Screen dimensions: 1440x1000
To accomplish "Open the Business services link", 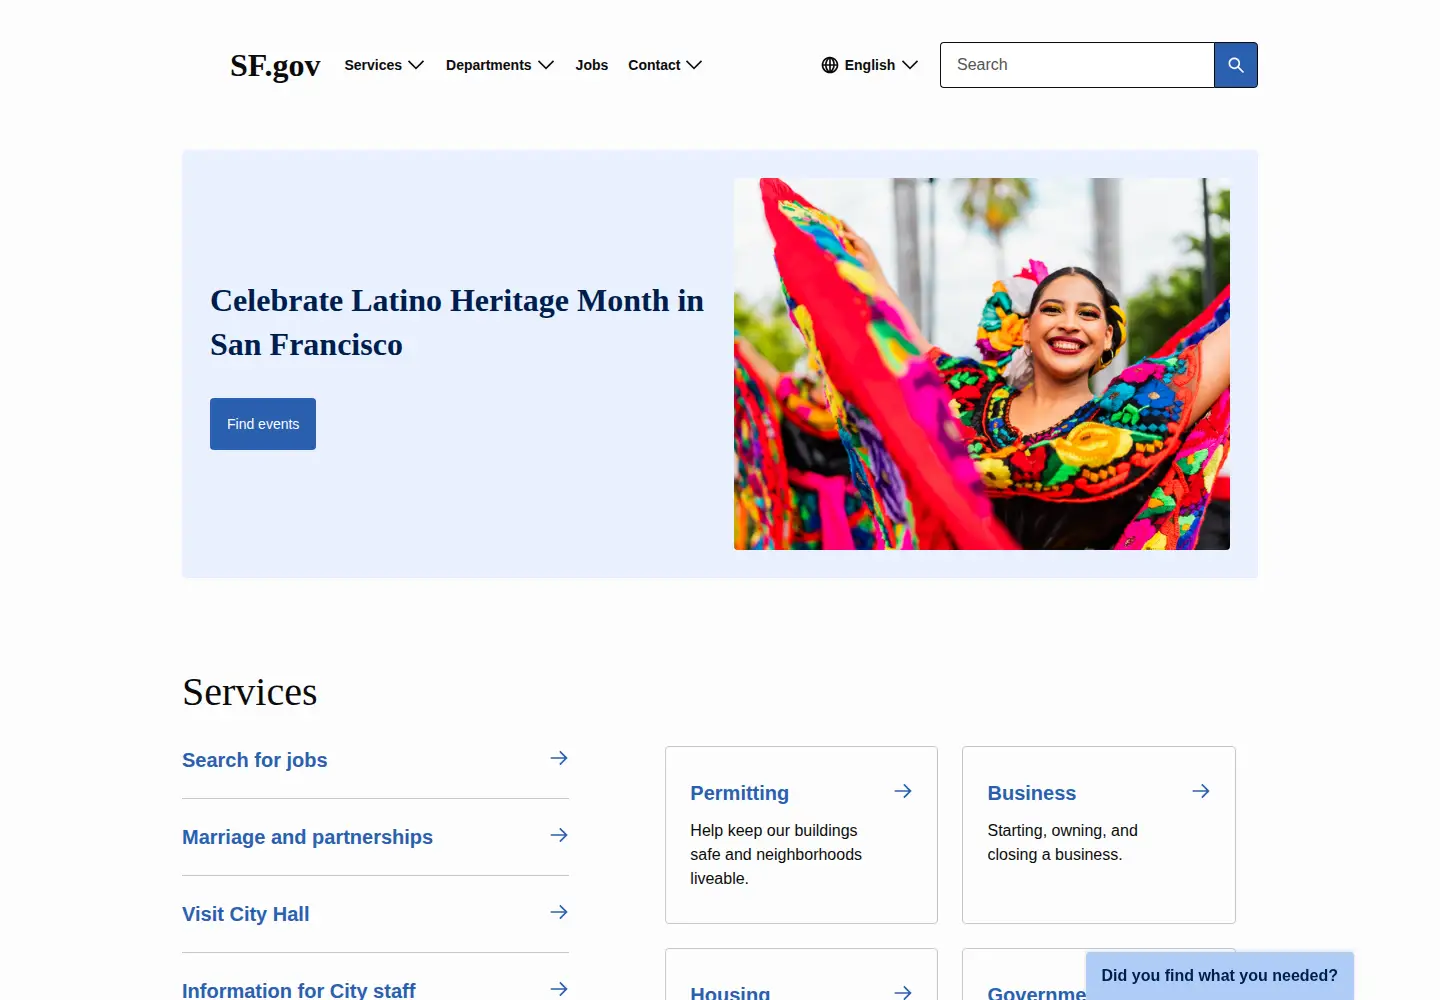I will click(x=1032, y=793).
